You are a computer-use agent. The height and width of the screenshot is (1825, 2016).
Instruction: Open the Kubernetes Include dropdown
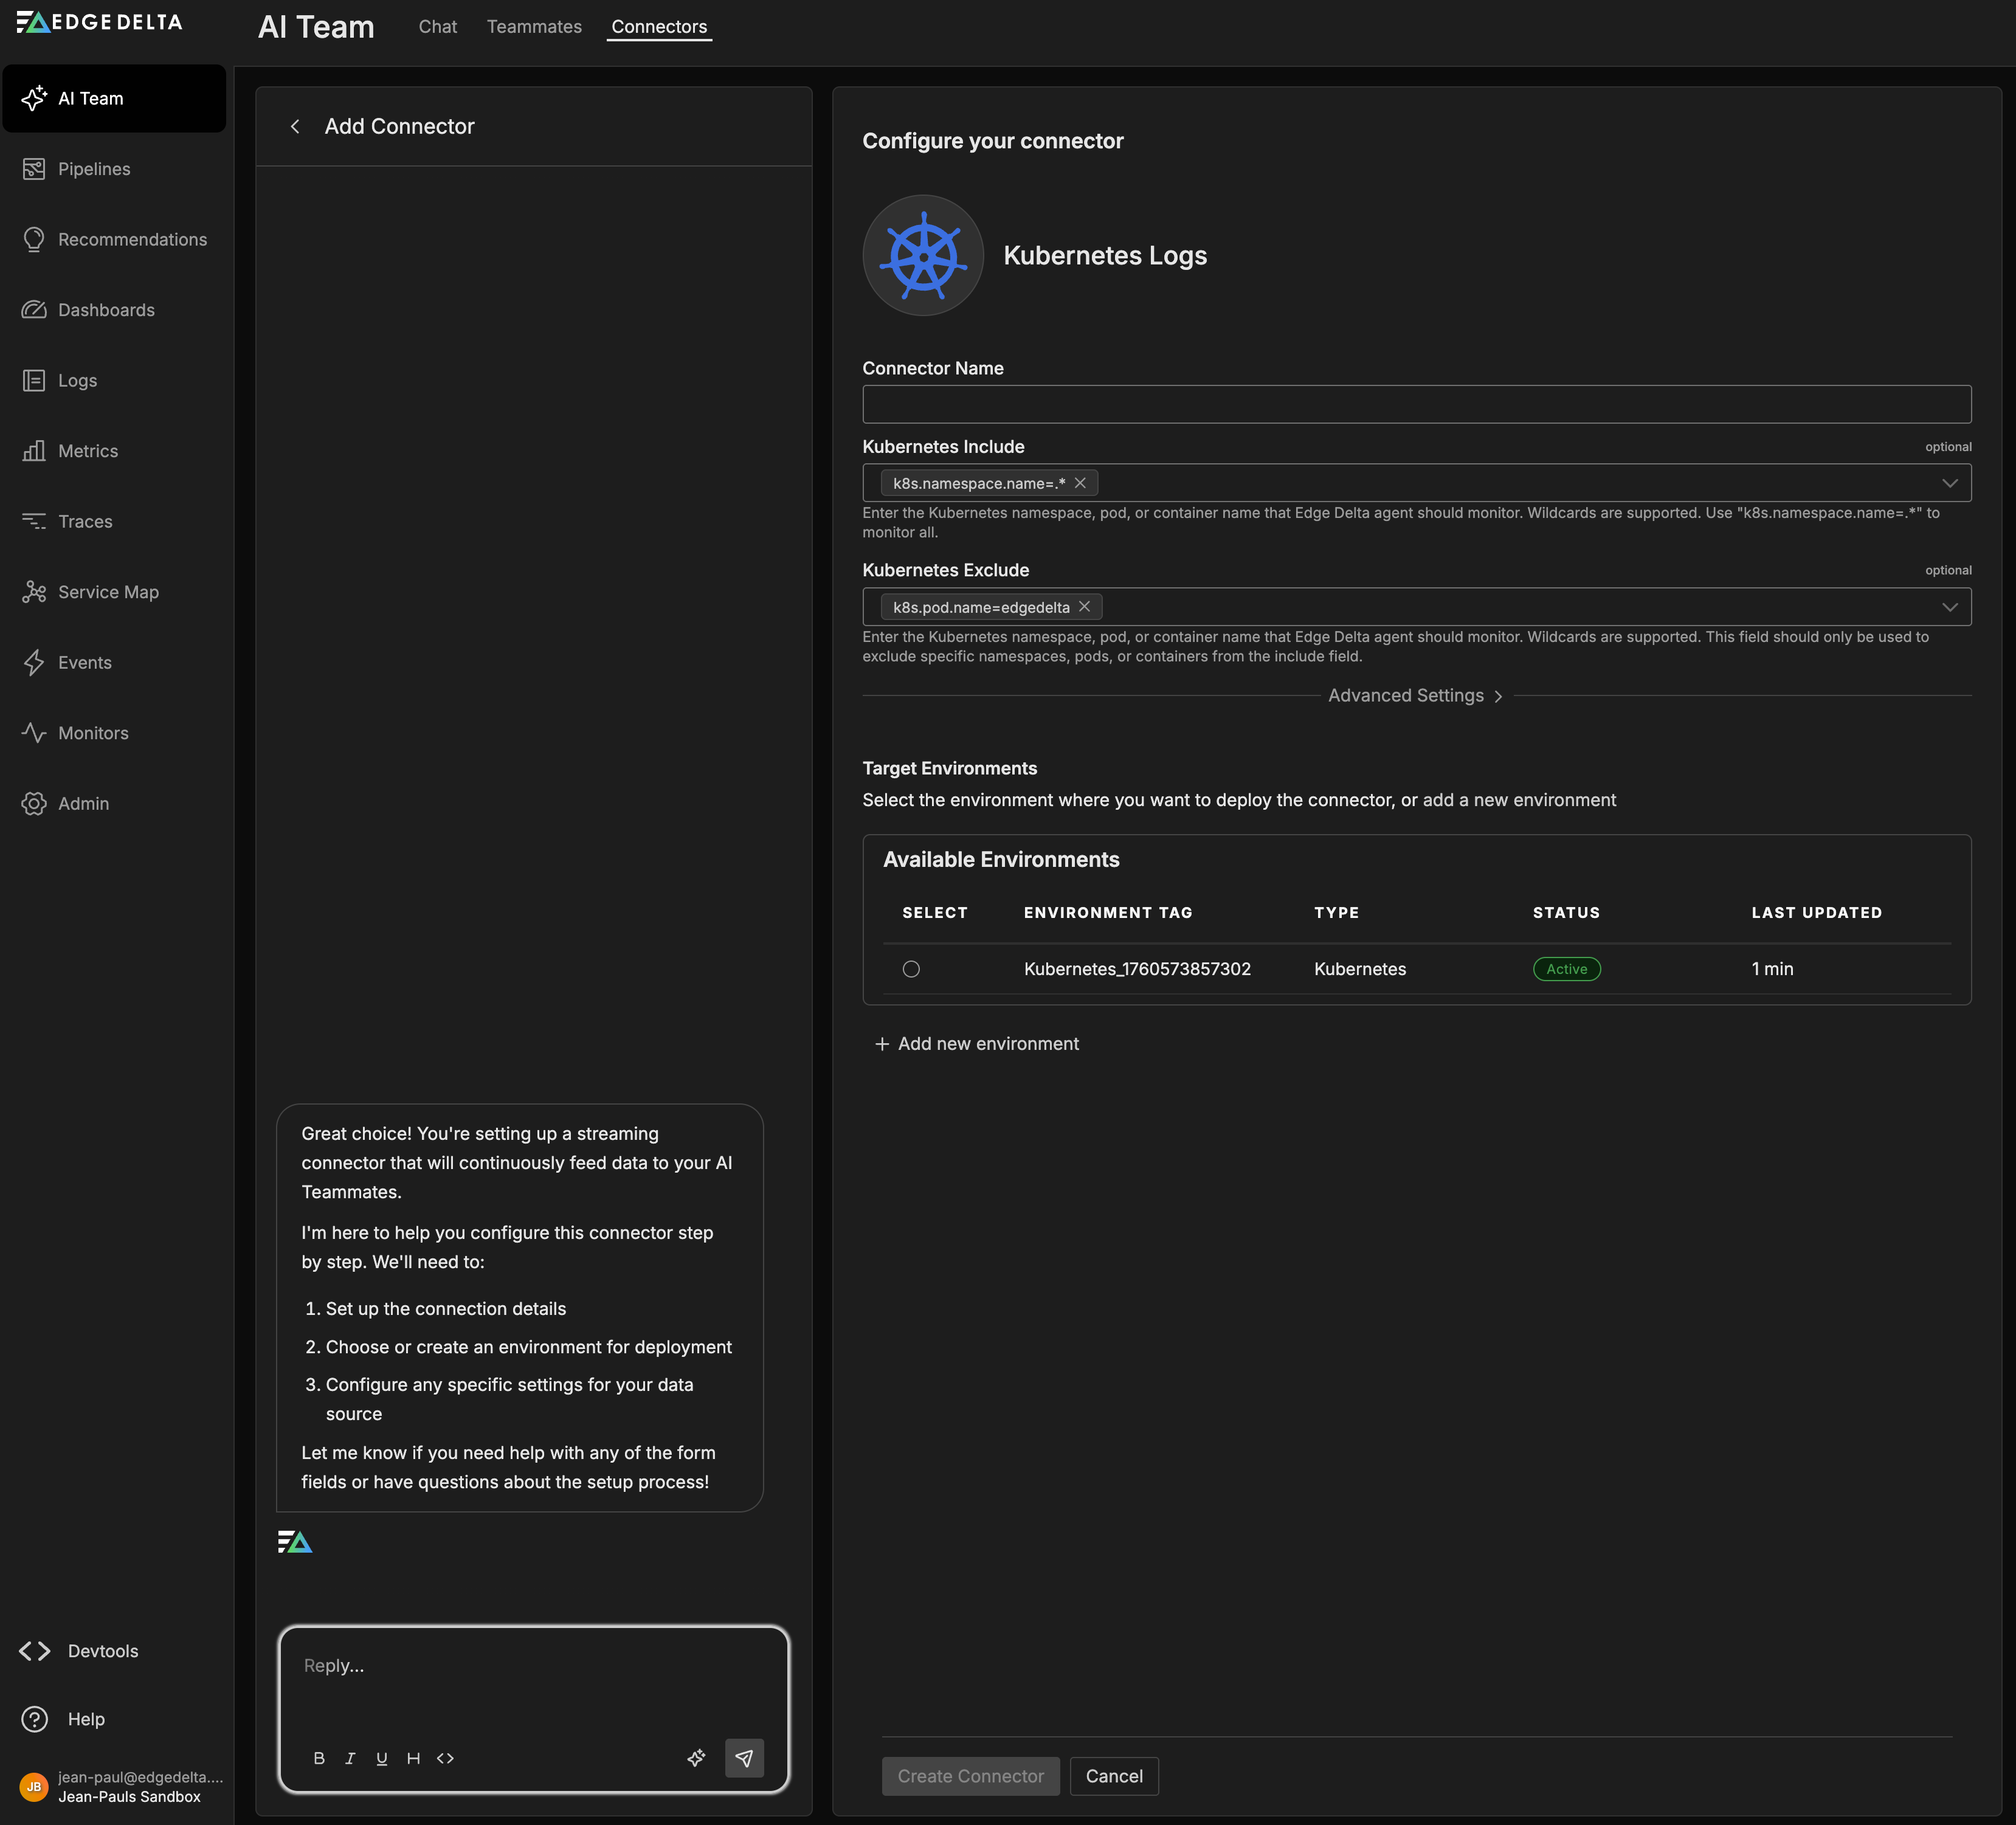[x=1949, y=483]
